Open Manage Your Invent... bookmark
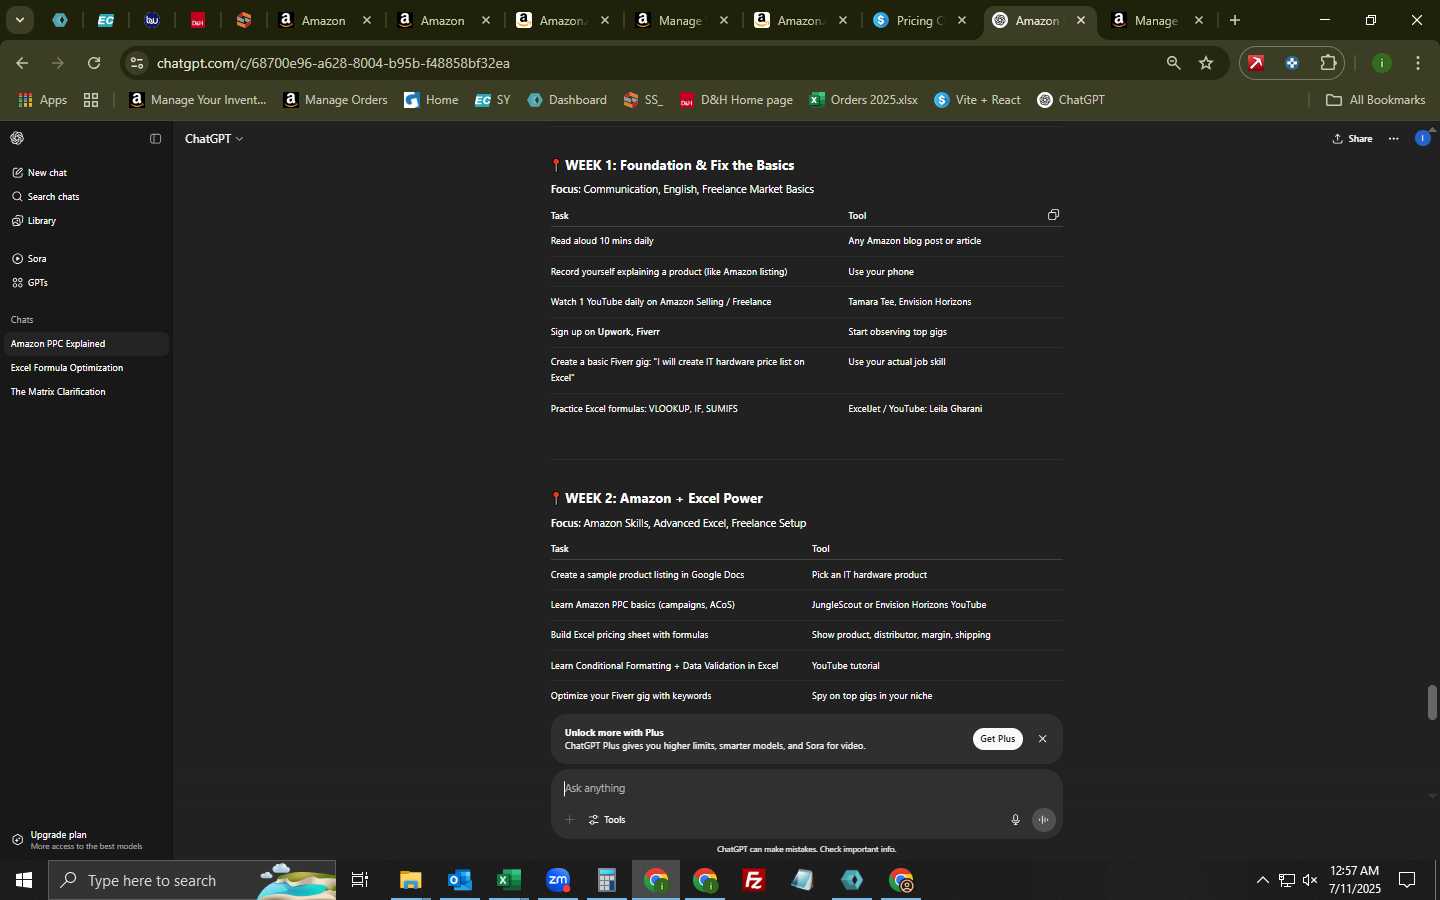 point(198,100)
